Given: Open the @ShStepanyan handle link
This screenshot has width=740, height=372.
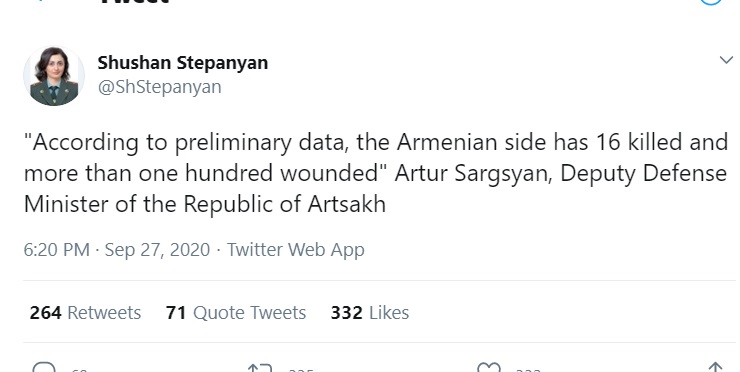Looking at the screenshot, I should click(160, 87).
